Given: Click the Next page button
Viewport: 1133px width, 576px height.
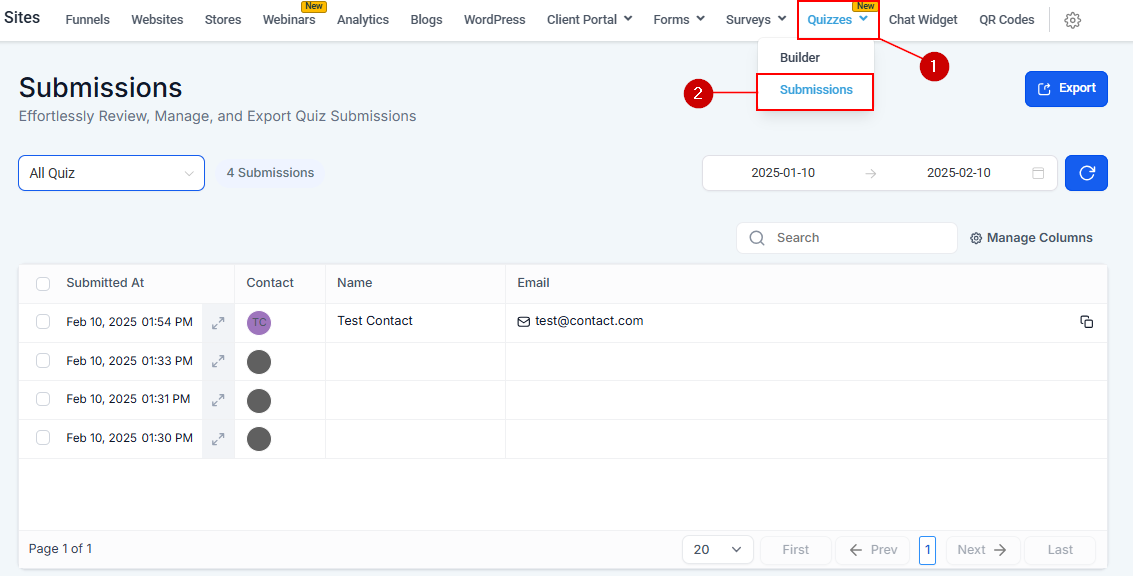Looking at the screenshot, I should [983, 550].
